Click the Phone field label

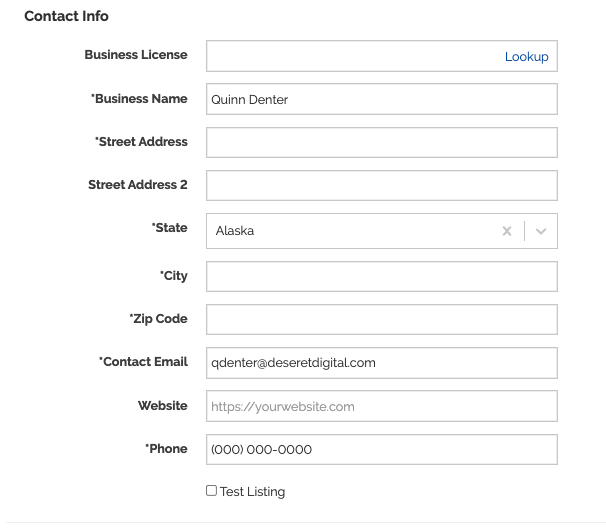coord(166,449)
